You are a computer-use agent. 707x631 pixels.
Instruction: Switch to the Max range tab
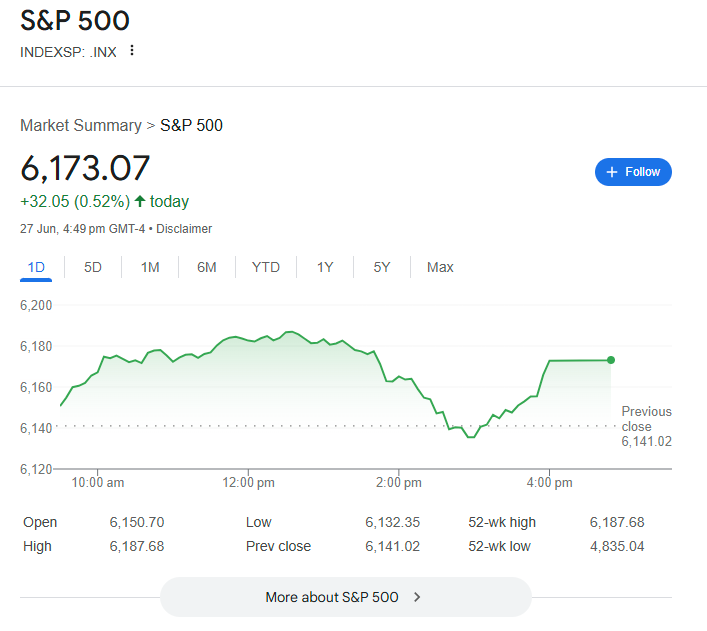click(x=440, y=267)
